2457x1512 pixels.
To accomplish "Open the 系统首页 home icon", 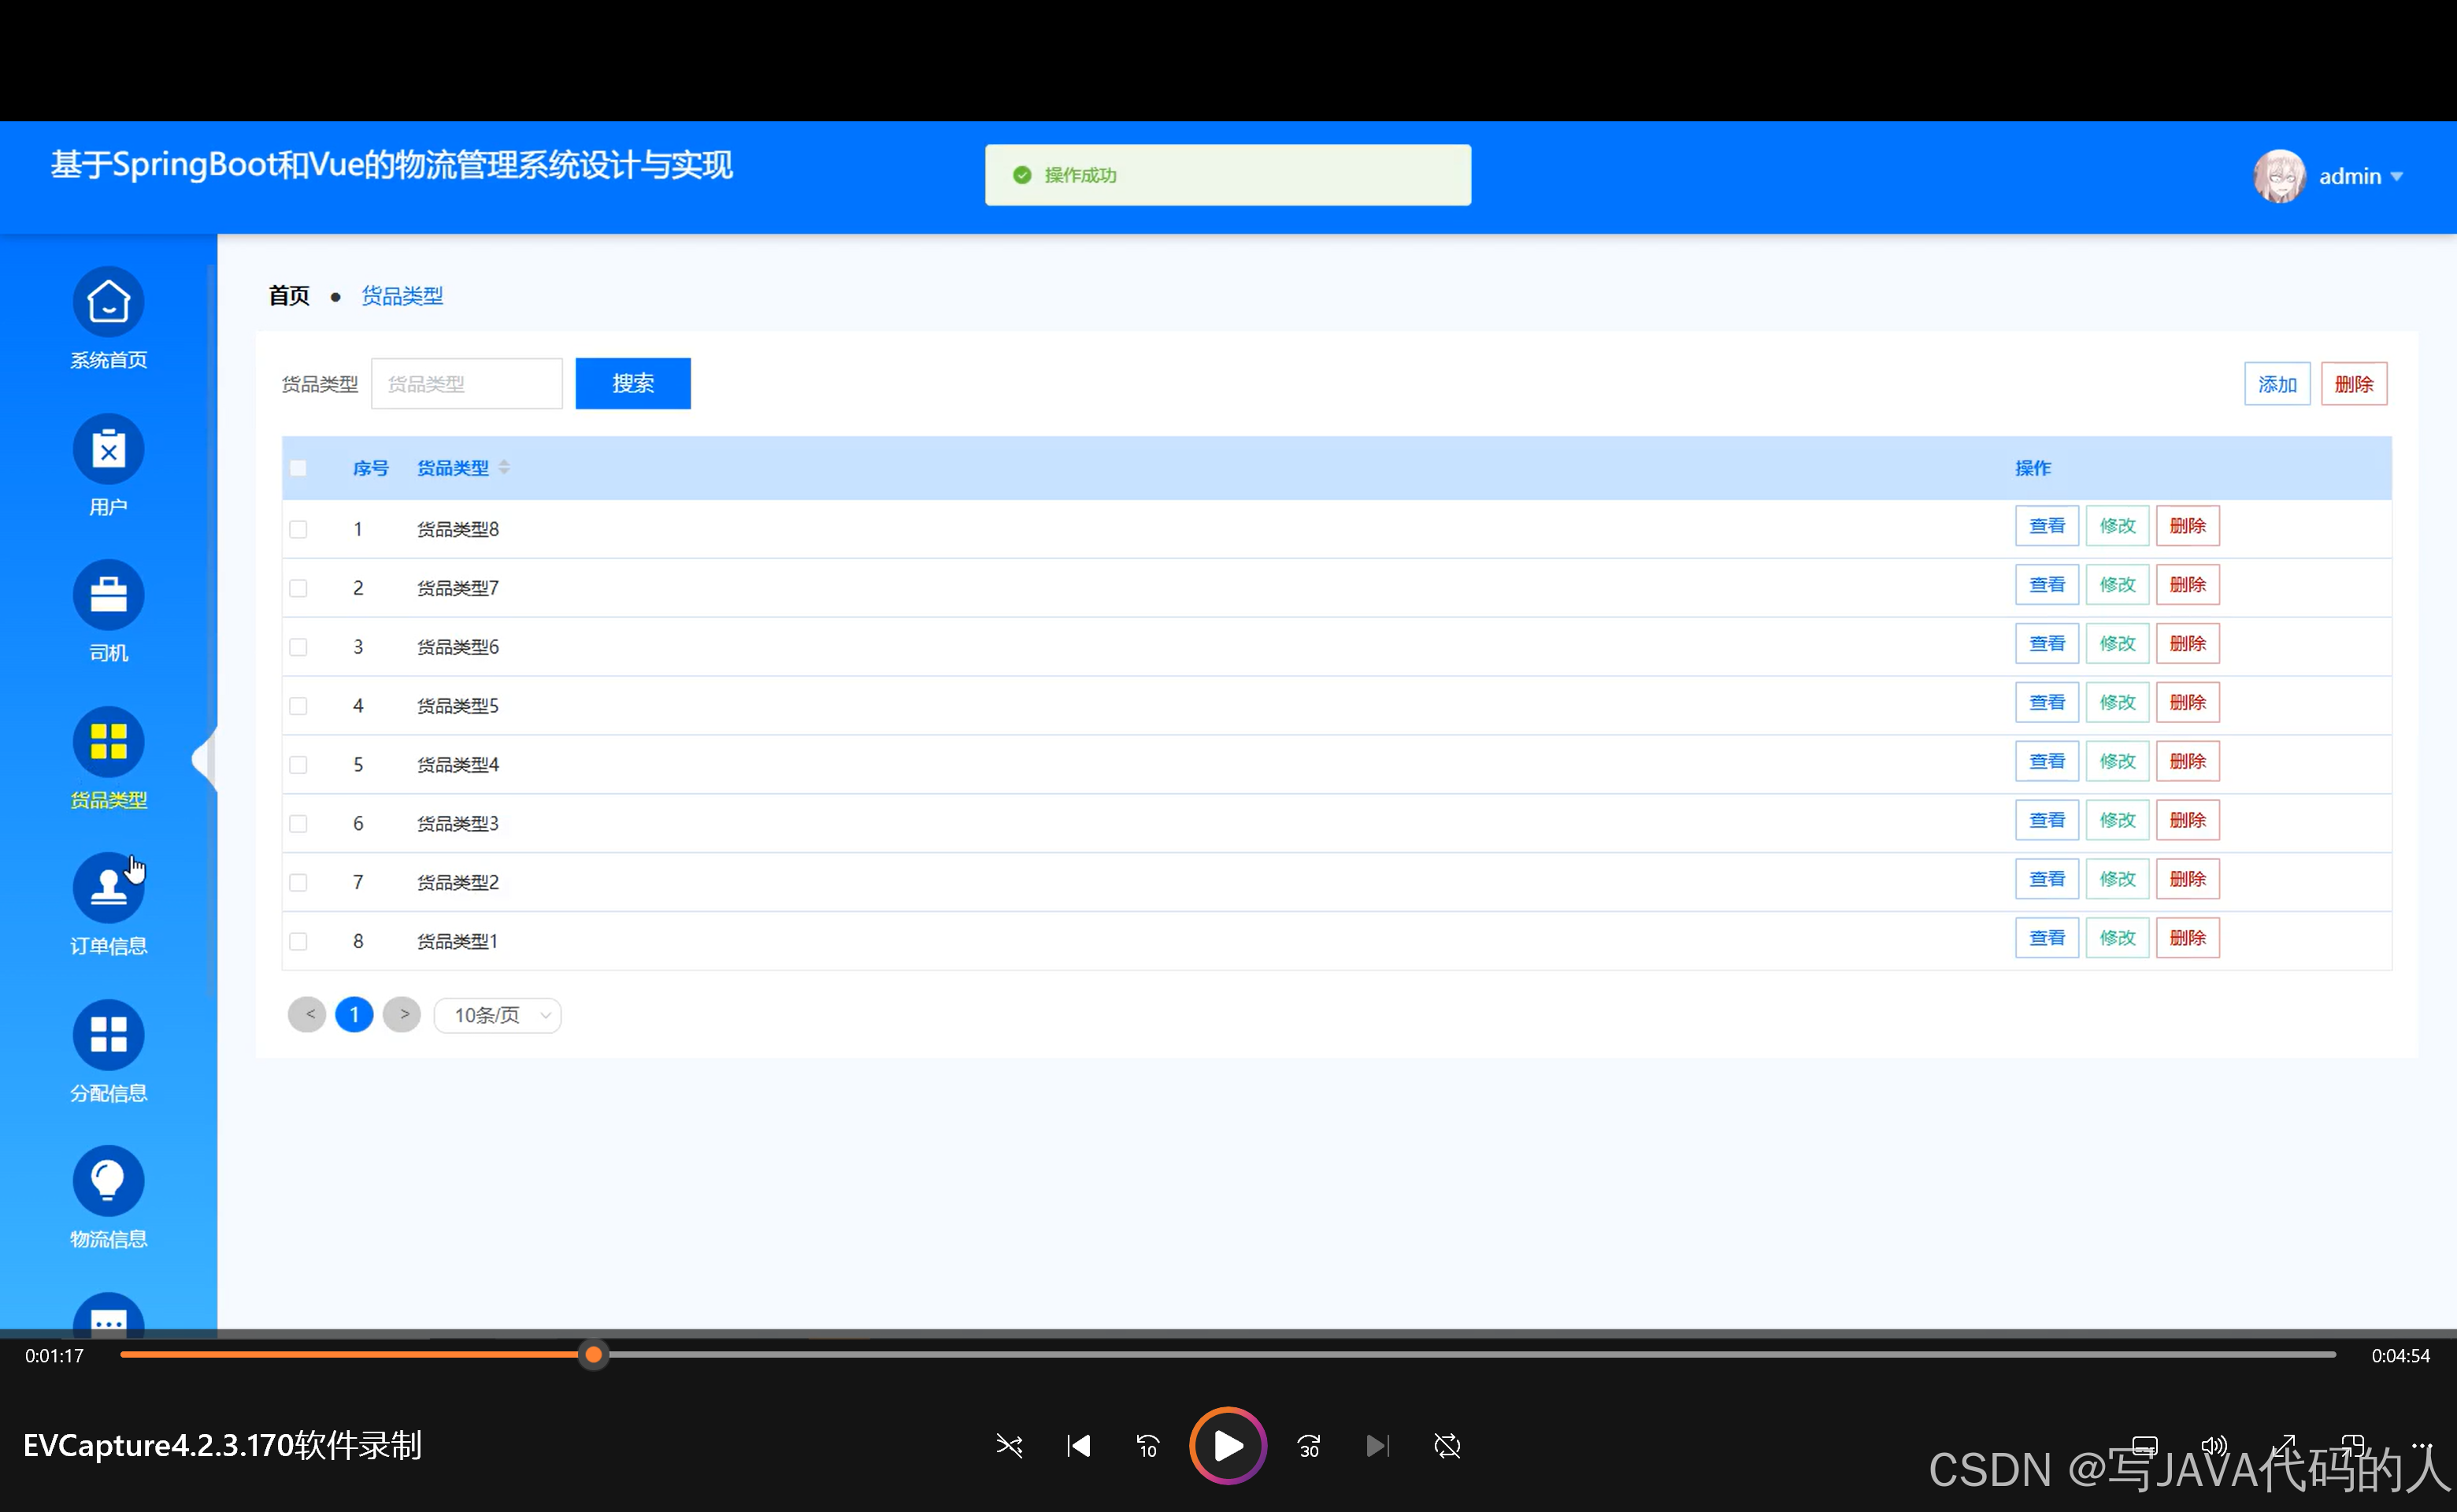I will [x=108, y=302].
